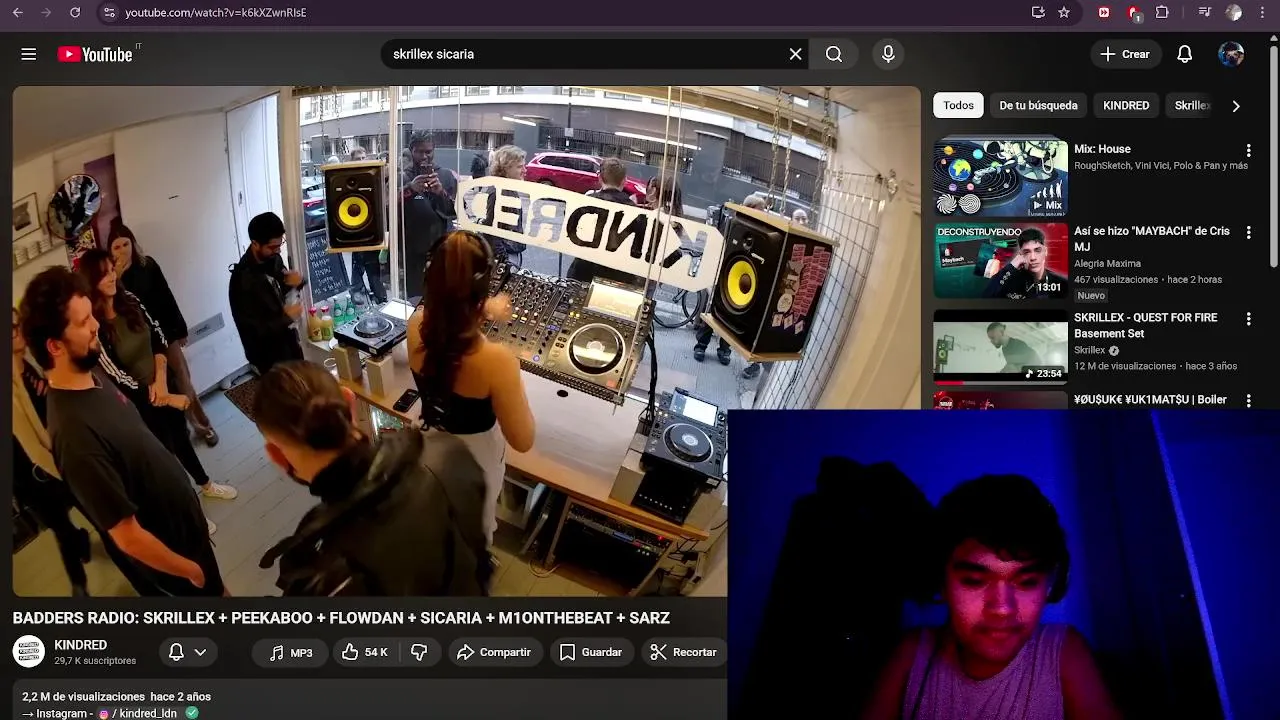Image resolution: width=1280 pixels, height=720 pixels.
Task: Open the Crear upload button
Action: point(1126,54)
